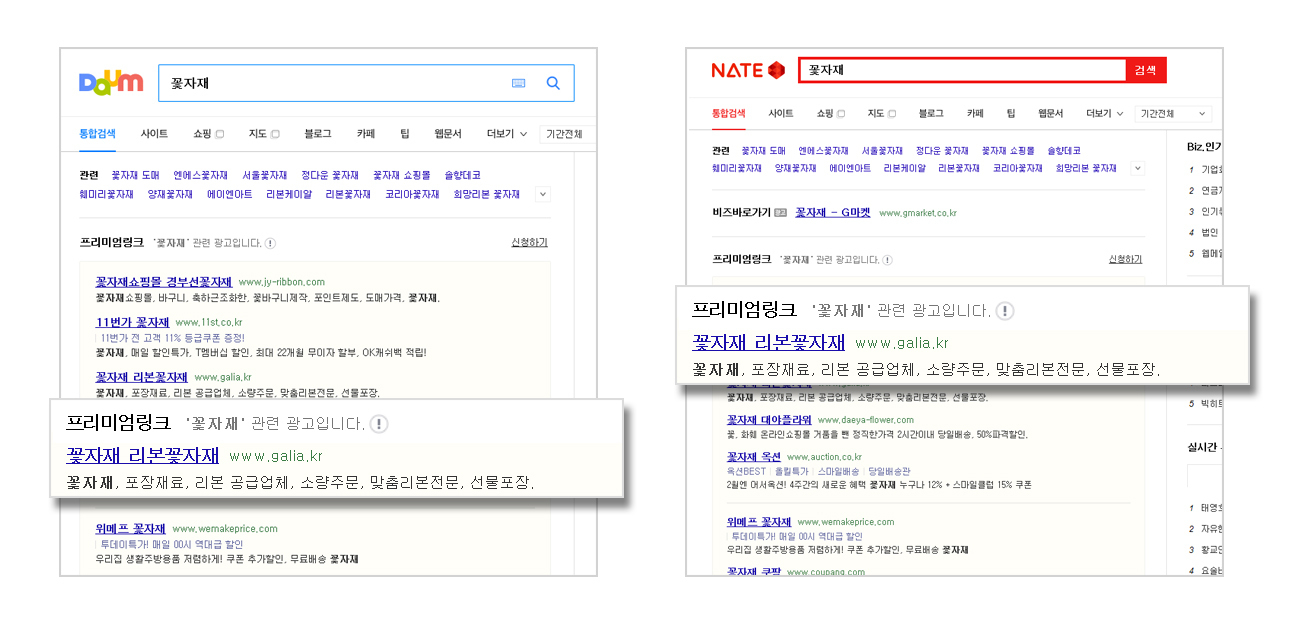The width and height of the screenshot is (1300, 623).
Task: Click 신청하기 link in Nate
Action: (1125, 260)
